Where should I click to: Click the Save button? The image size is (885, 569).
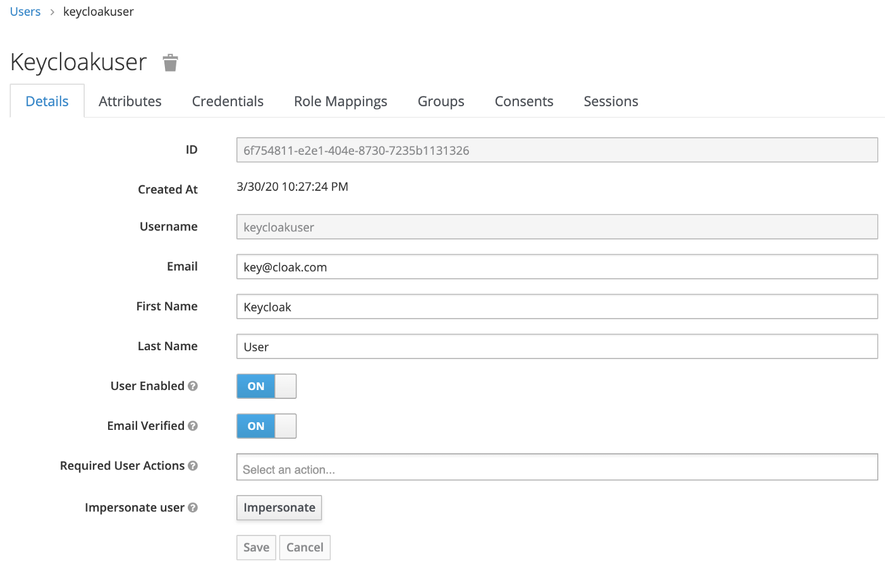click(256, 547)
